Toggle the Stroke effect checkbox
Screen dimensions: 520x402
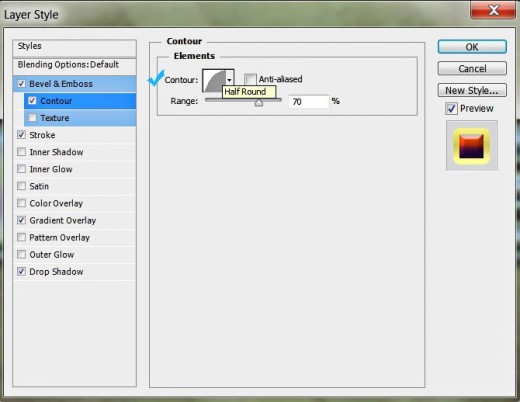pos(21,135)
